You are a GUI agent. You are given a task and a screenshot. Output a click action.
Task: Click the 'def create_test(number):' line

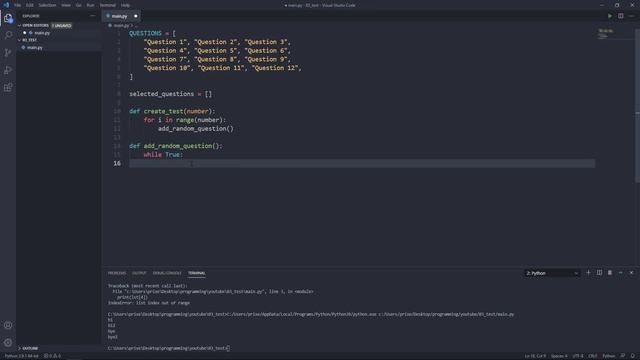(172, 111)
